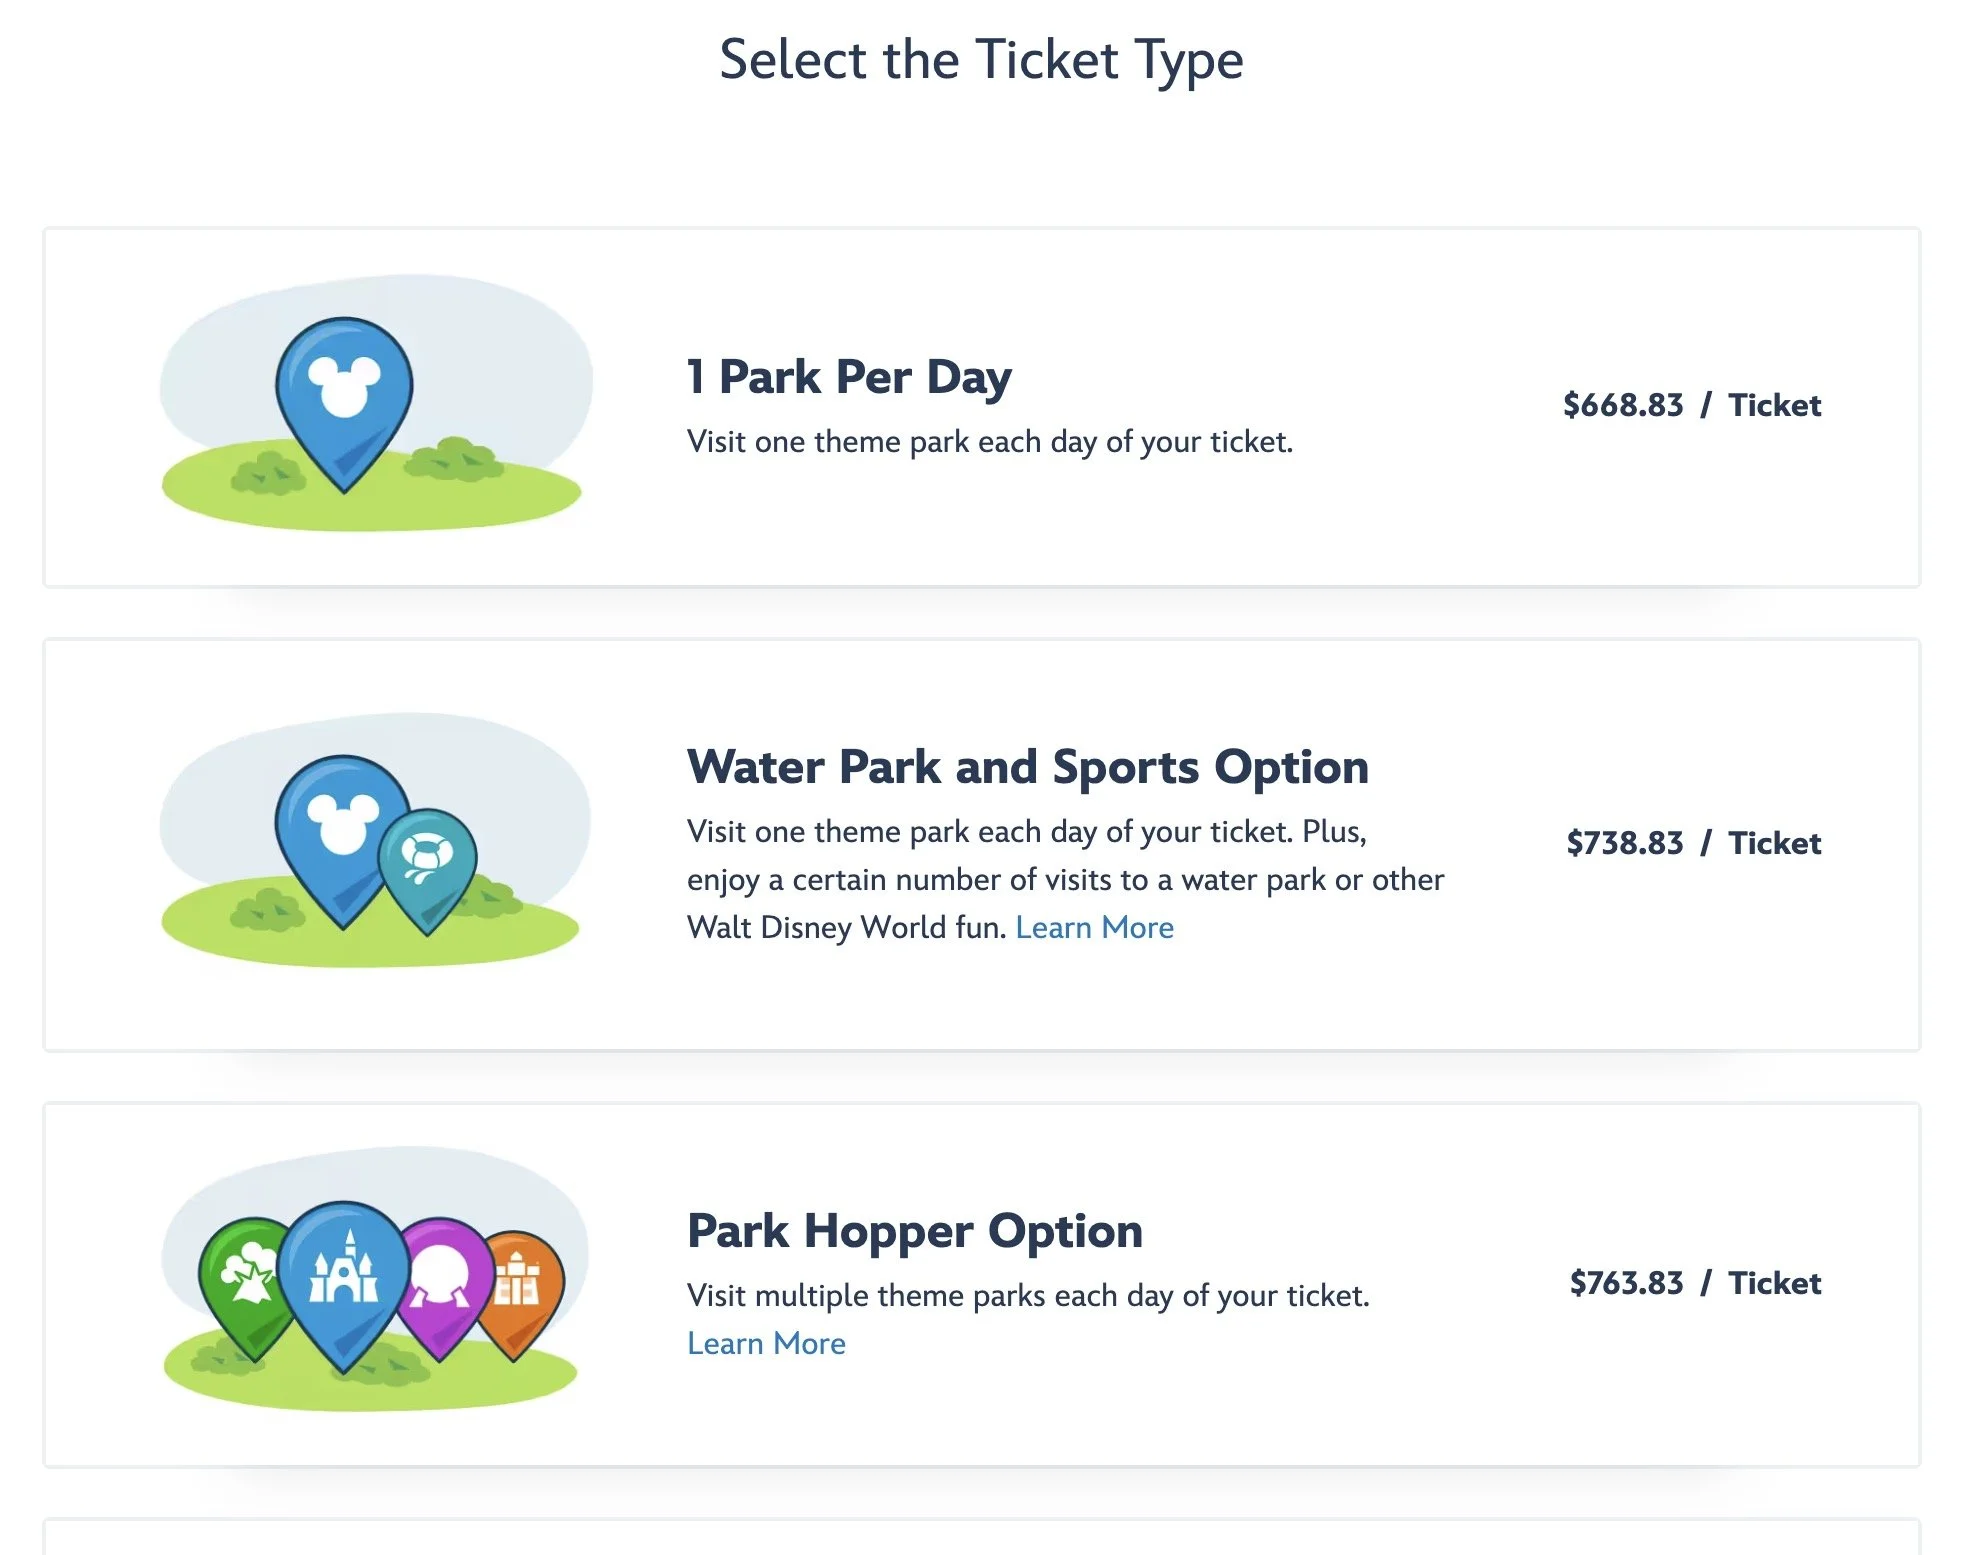Select the 1 Park Per Day heading
The width and height of the screenshot is (1964, 1555).
[849, 377]
